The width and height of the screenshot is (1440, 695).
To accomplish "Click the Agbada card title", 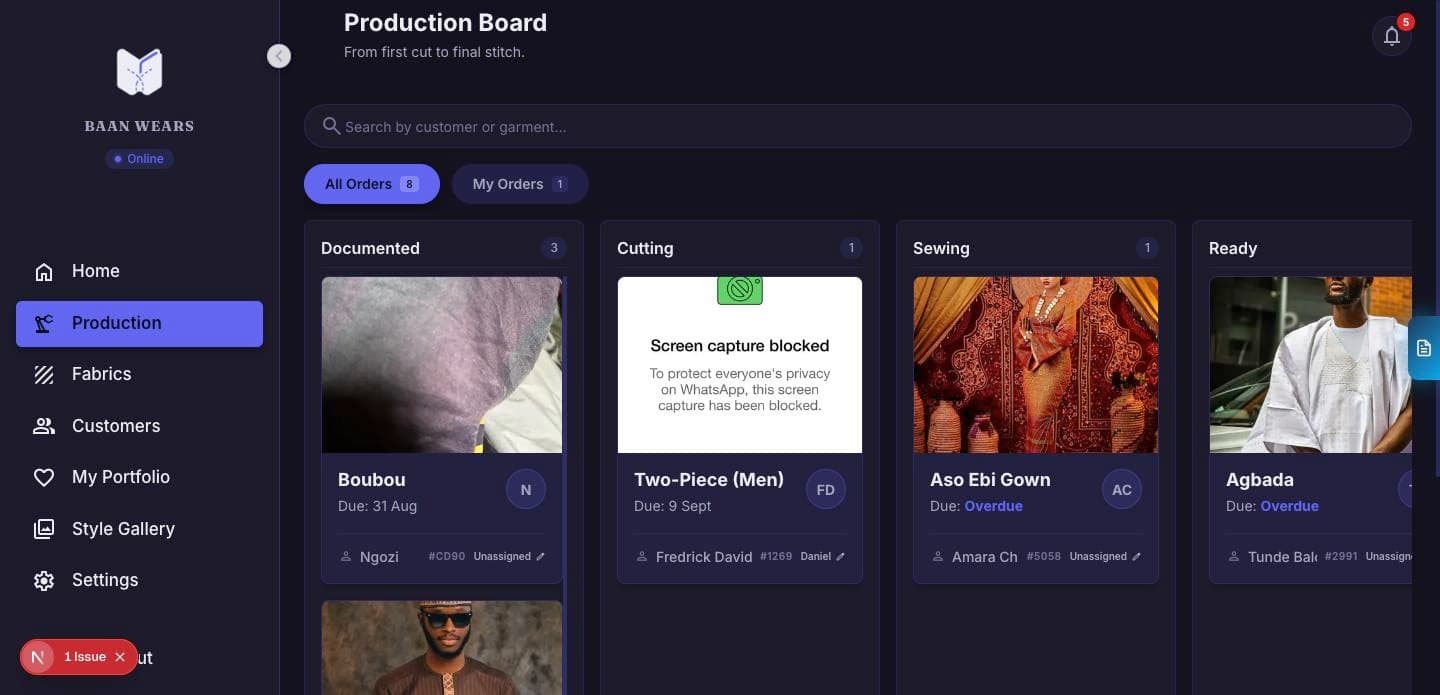I will point(1260,480).
